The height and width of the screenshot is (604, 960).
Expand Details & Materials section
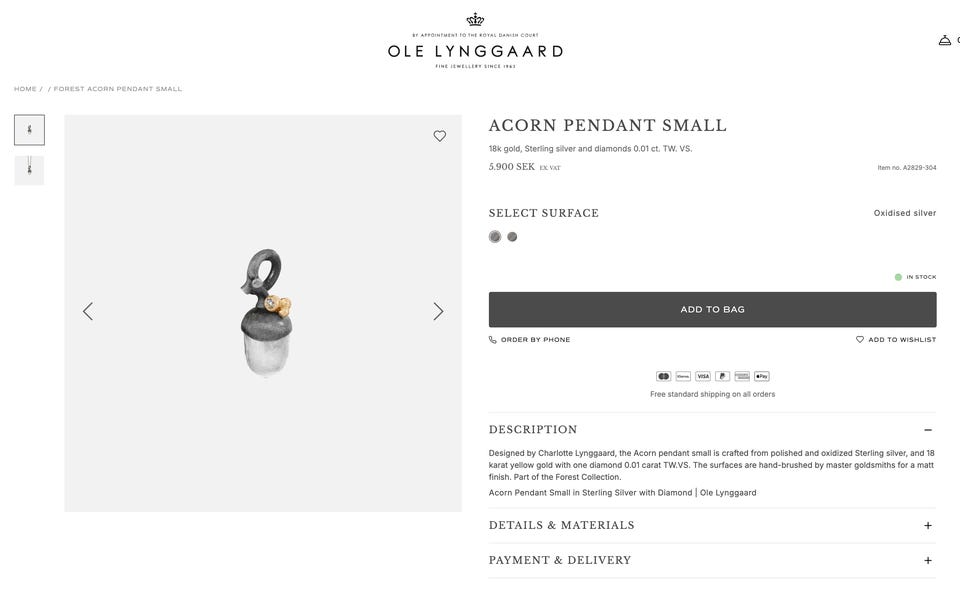928,526
